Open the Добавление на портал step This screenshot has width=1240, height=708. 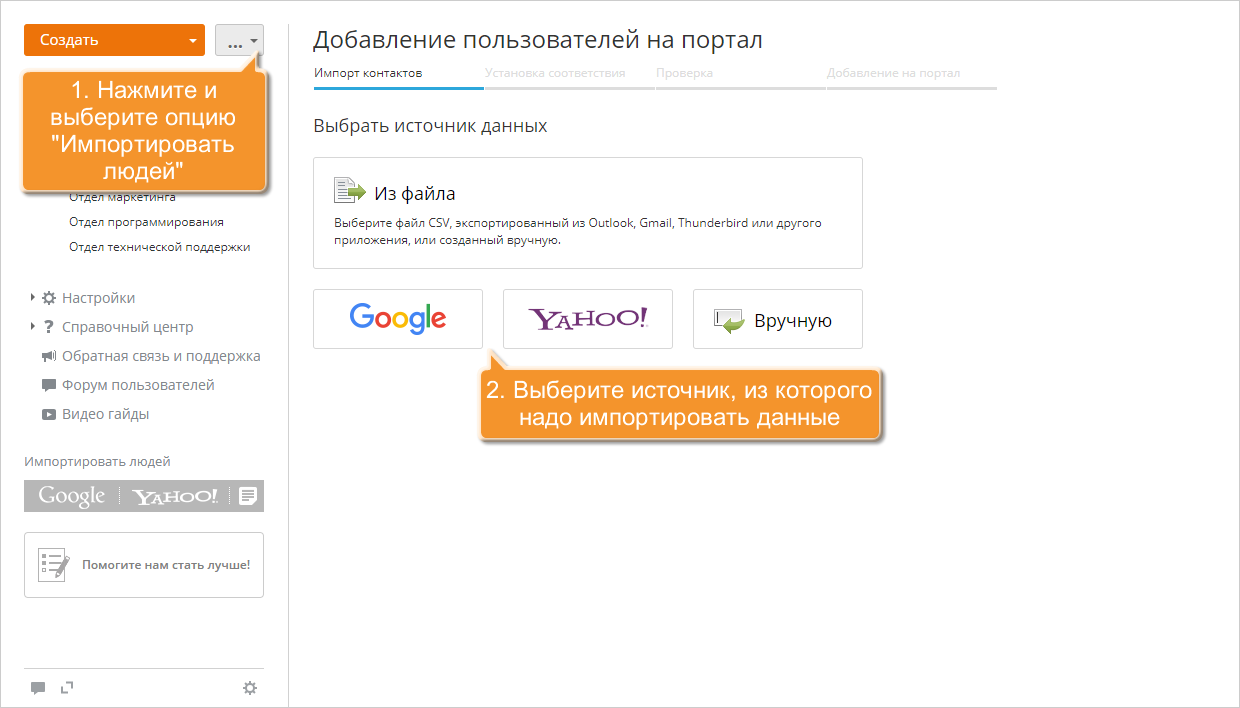point(894,73)
